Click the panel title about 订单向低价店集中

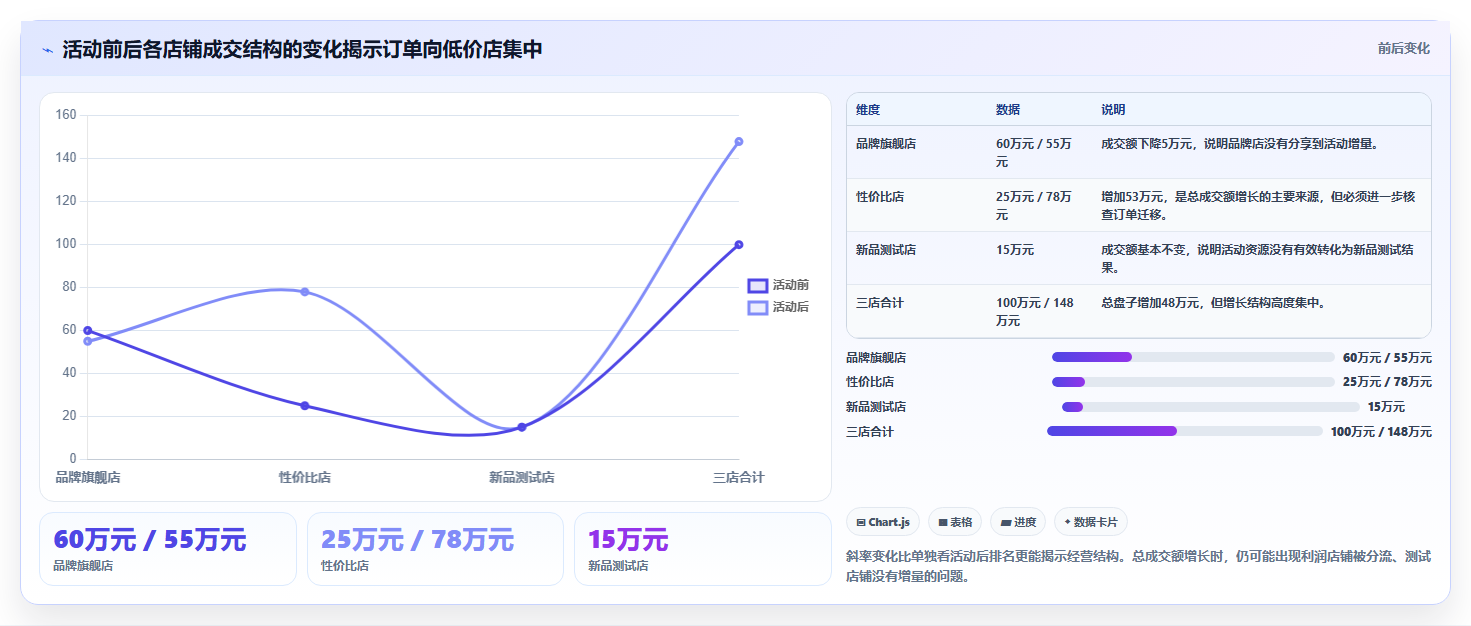[302, 49]
